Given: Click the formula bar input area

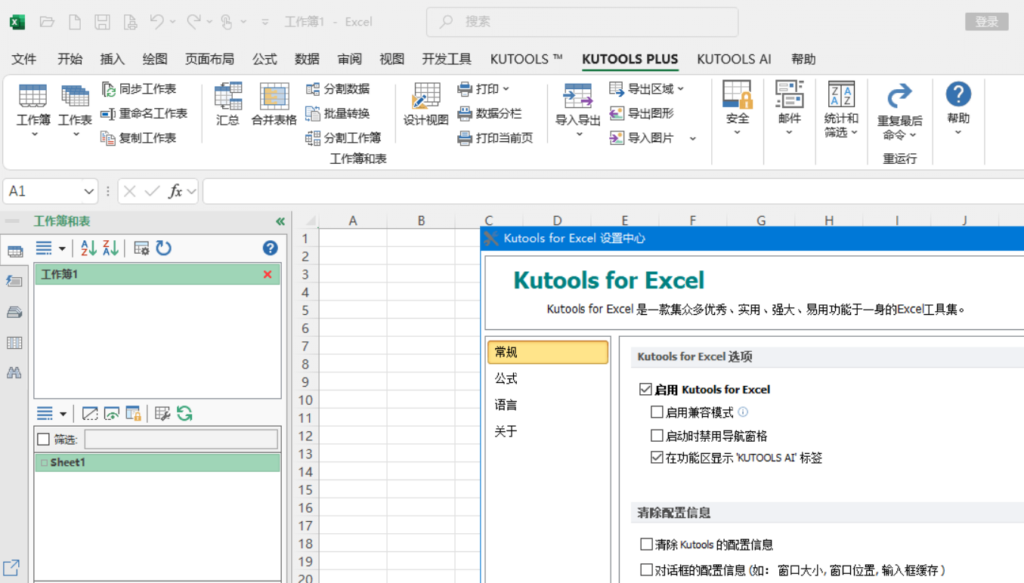Looking at the screenshot, I should (613, 191).
